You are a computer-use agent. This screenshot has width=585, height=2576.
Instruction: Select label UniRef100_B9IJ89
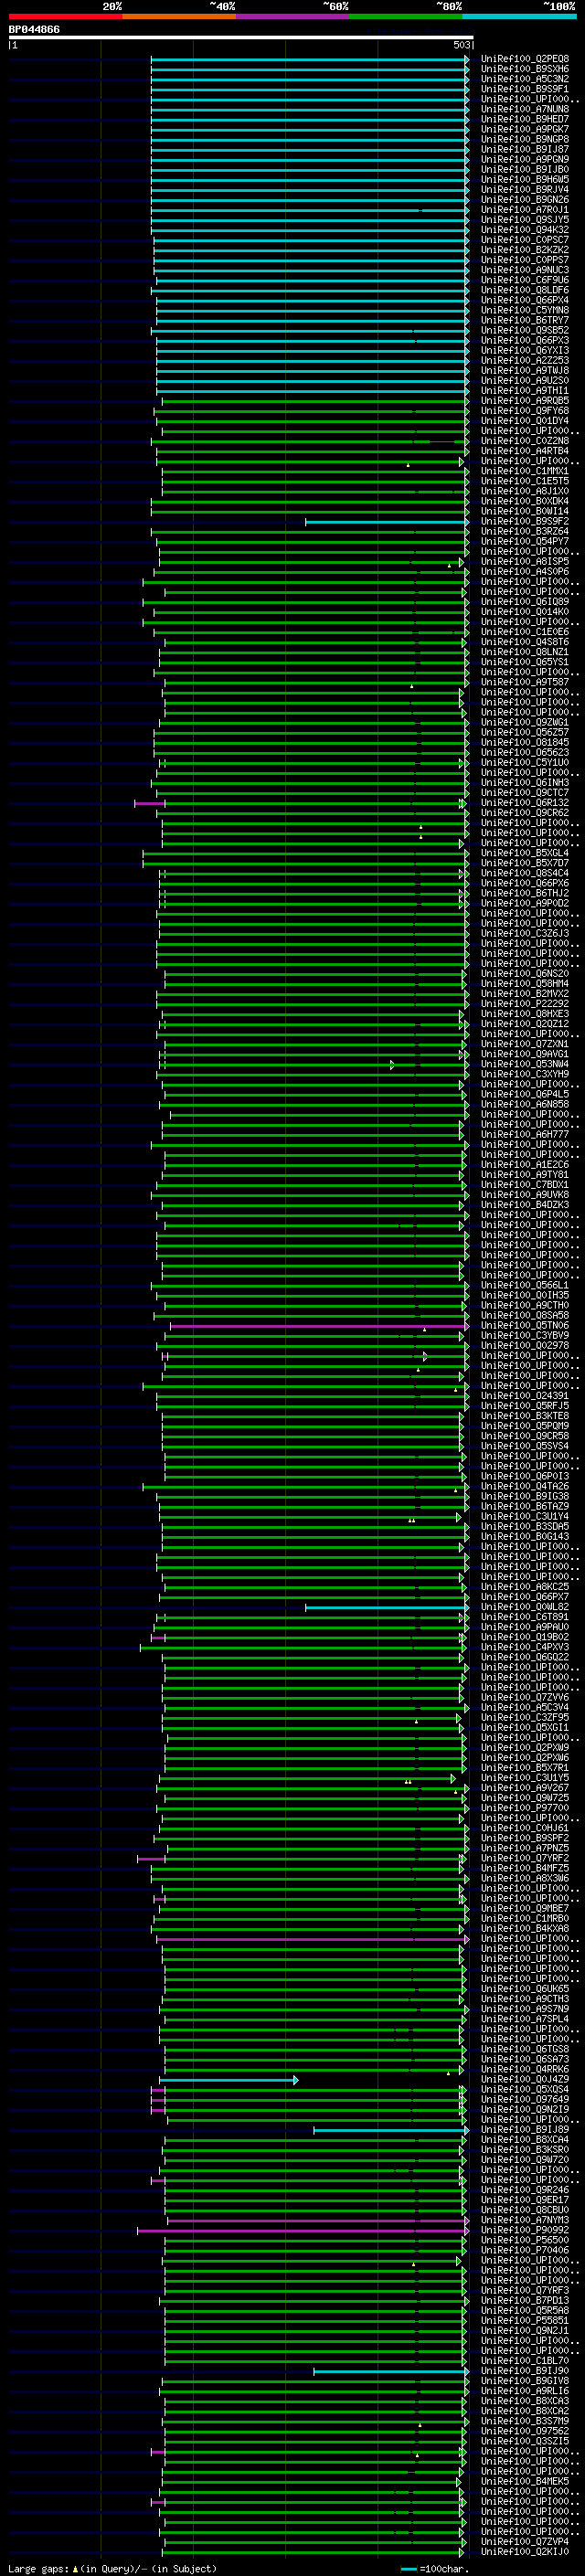coord(525,2130)
